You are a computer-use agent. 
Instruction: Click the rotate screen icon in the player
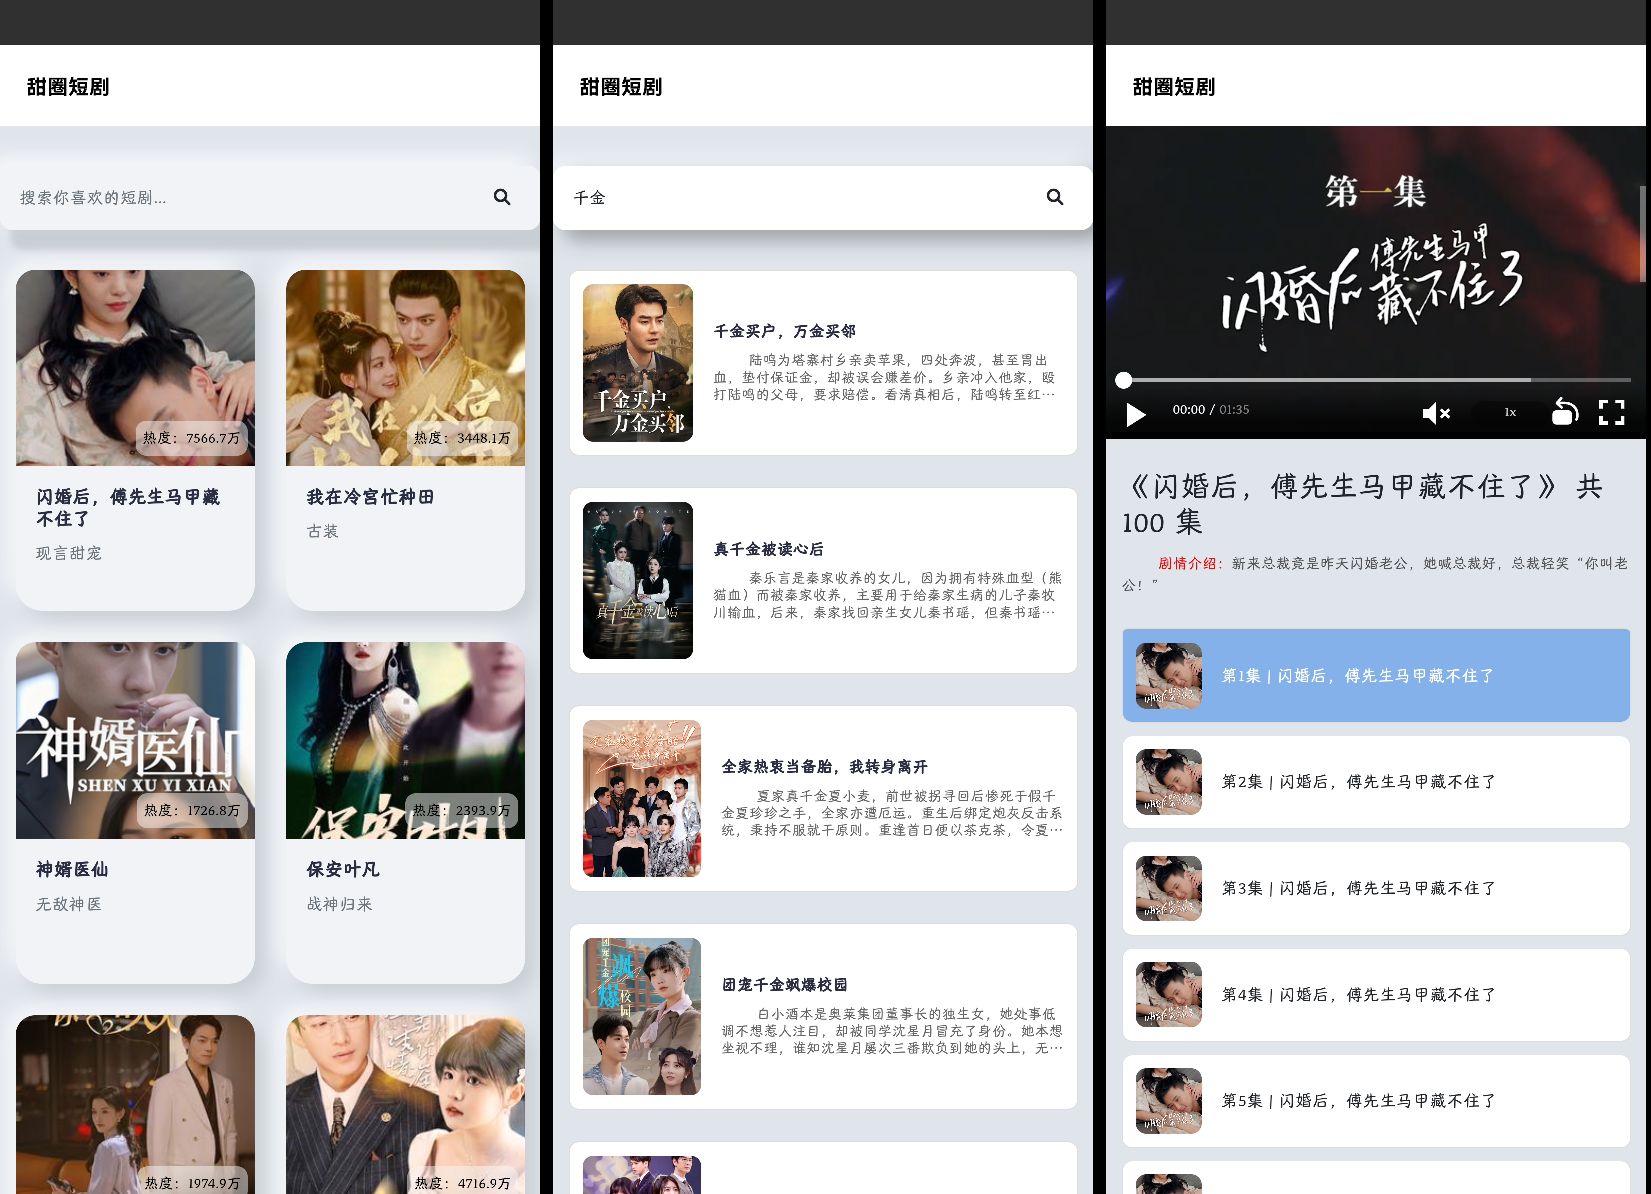(x=1564, y=412)
